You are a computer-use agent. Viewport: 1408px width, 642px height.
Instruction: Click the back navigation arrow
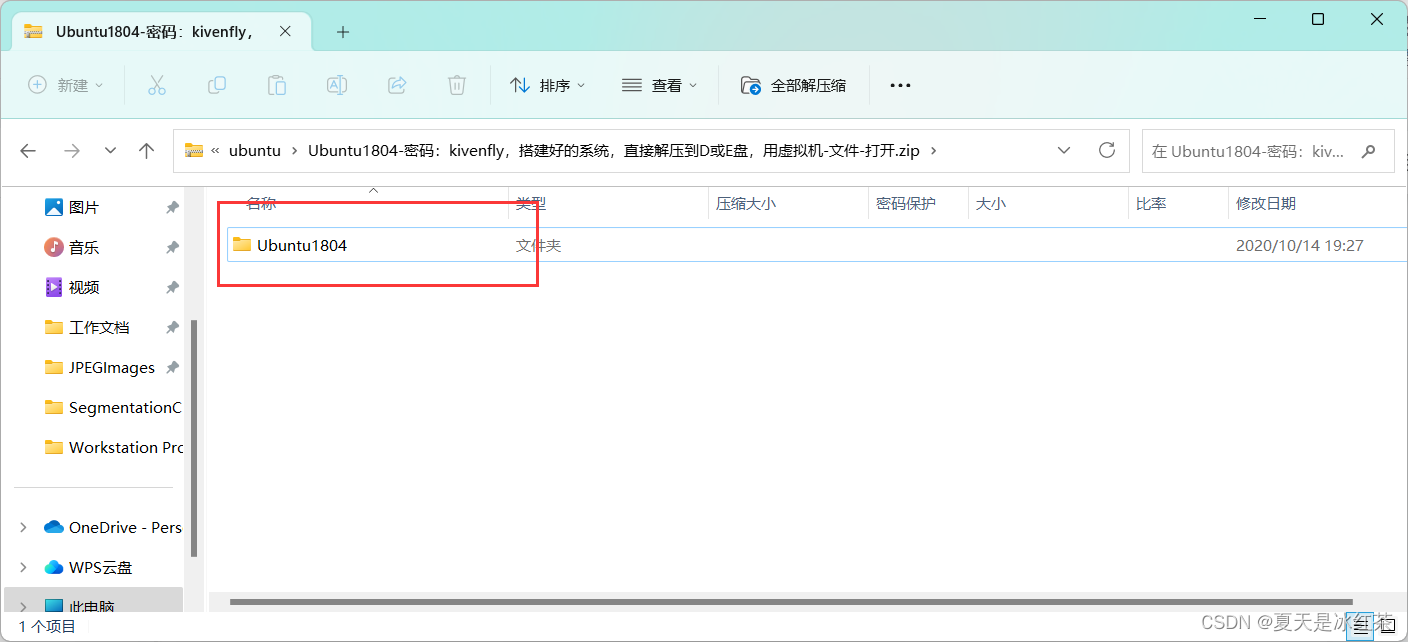pos(28,150)
